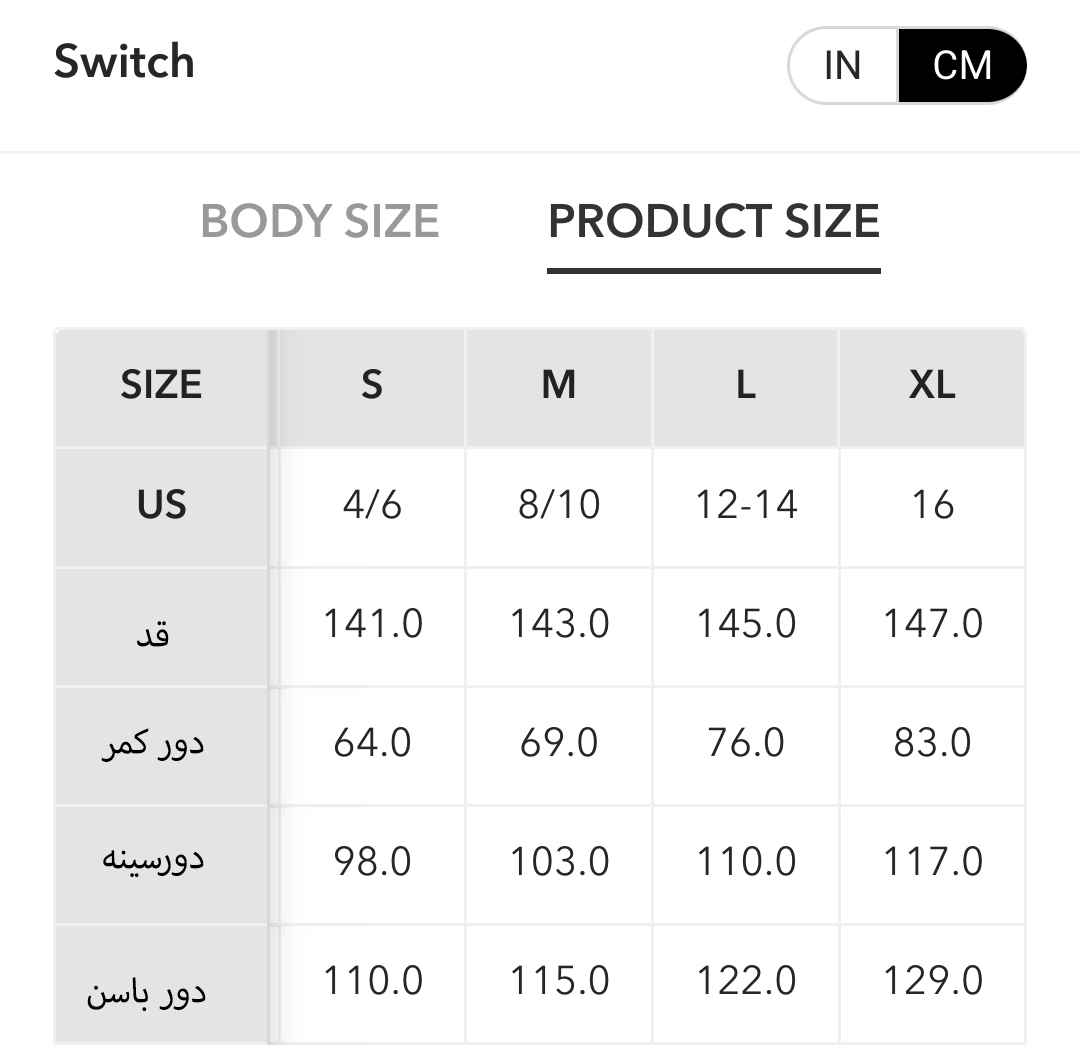Click the SIZE header cell
1080x1056 pixels.
(x=161, y=385)
